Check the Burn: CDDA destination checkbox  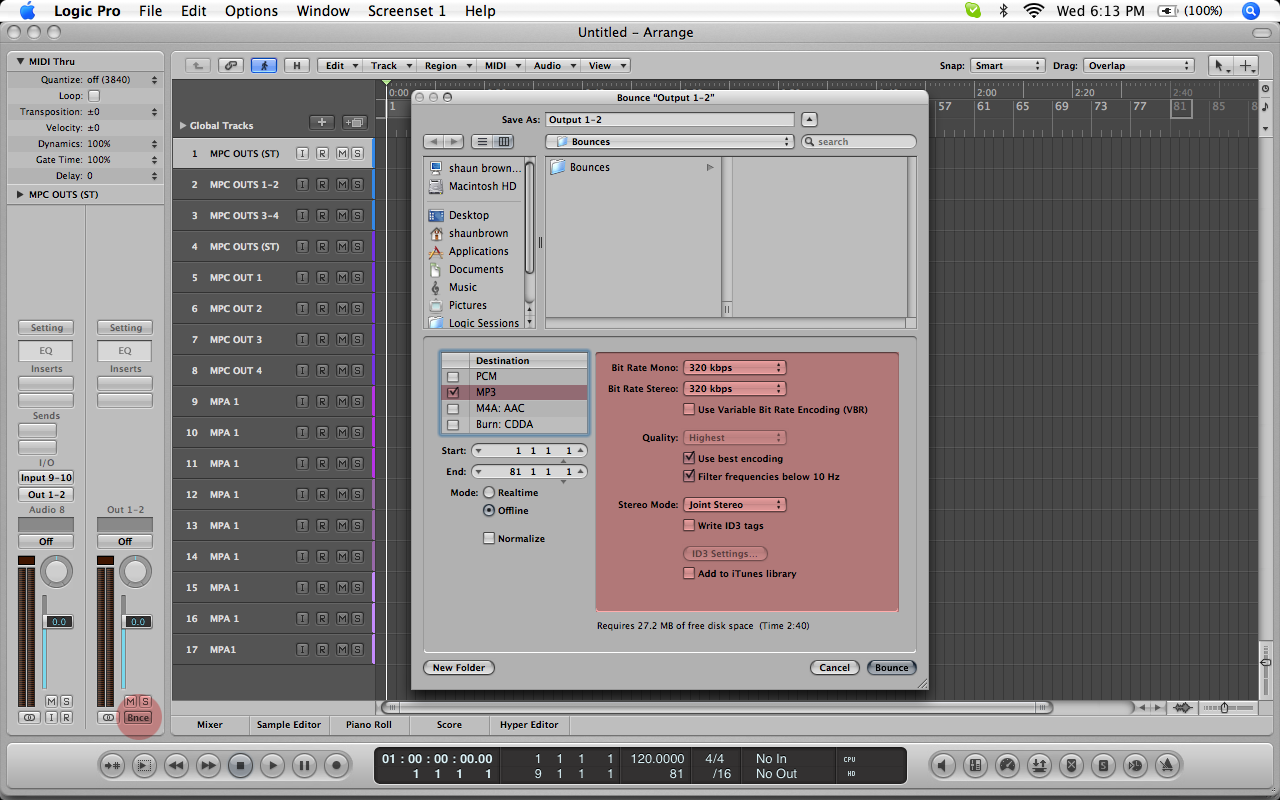pos(453,425)
